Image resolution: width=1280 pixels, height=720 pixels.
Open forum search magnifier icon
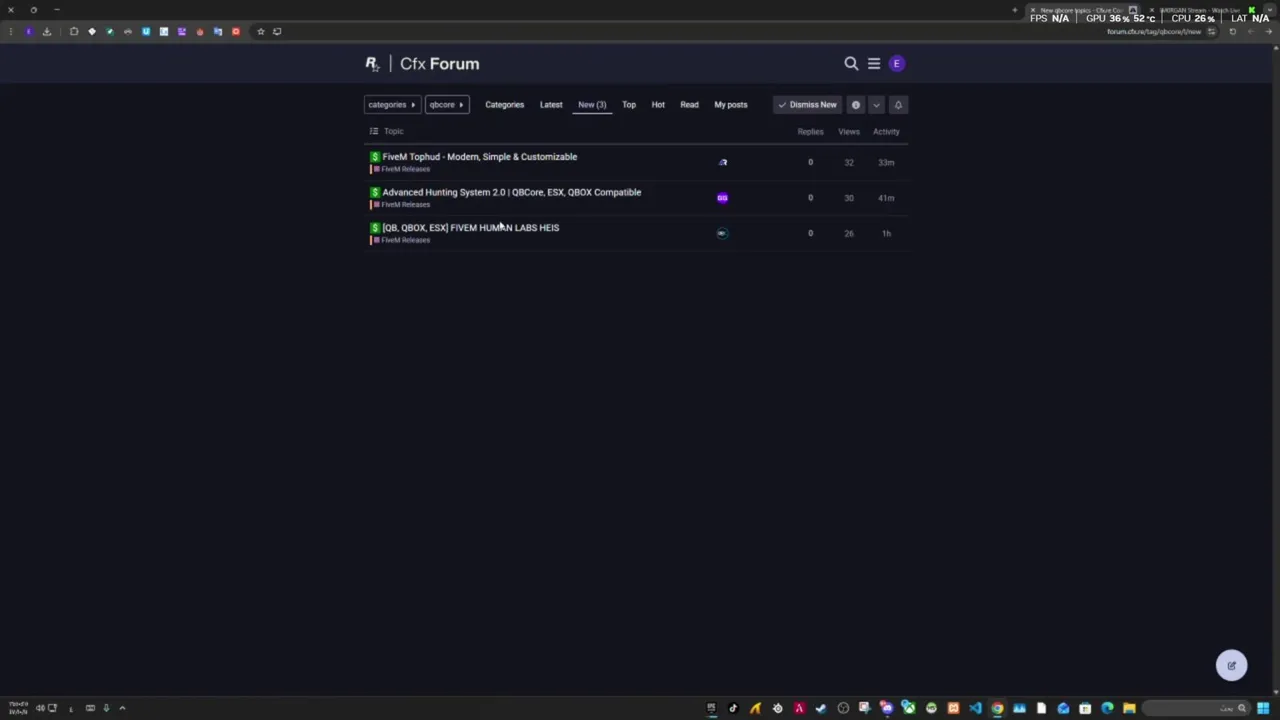pyautogui.click(x=851, y=64)
